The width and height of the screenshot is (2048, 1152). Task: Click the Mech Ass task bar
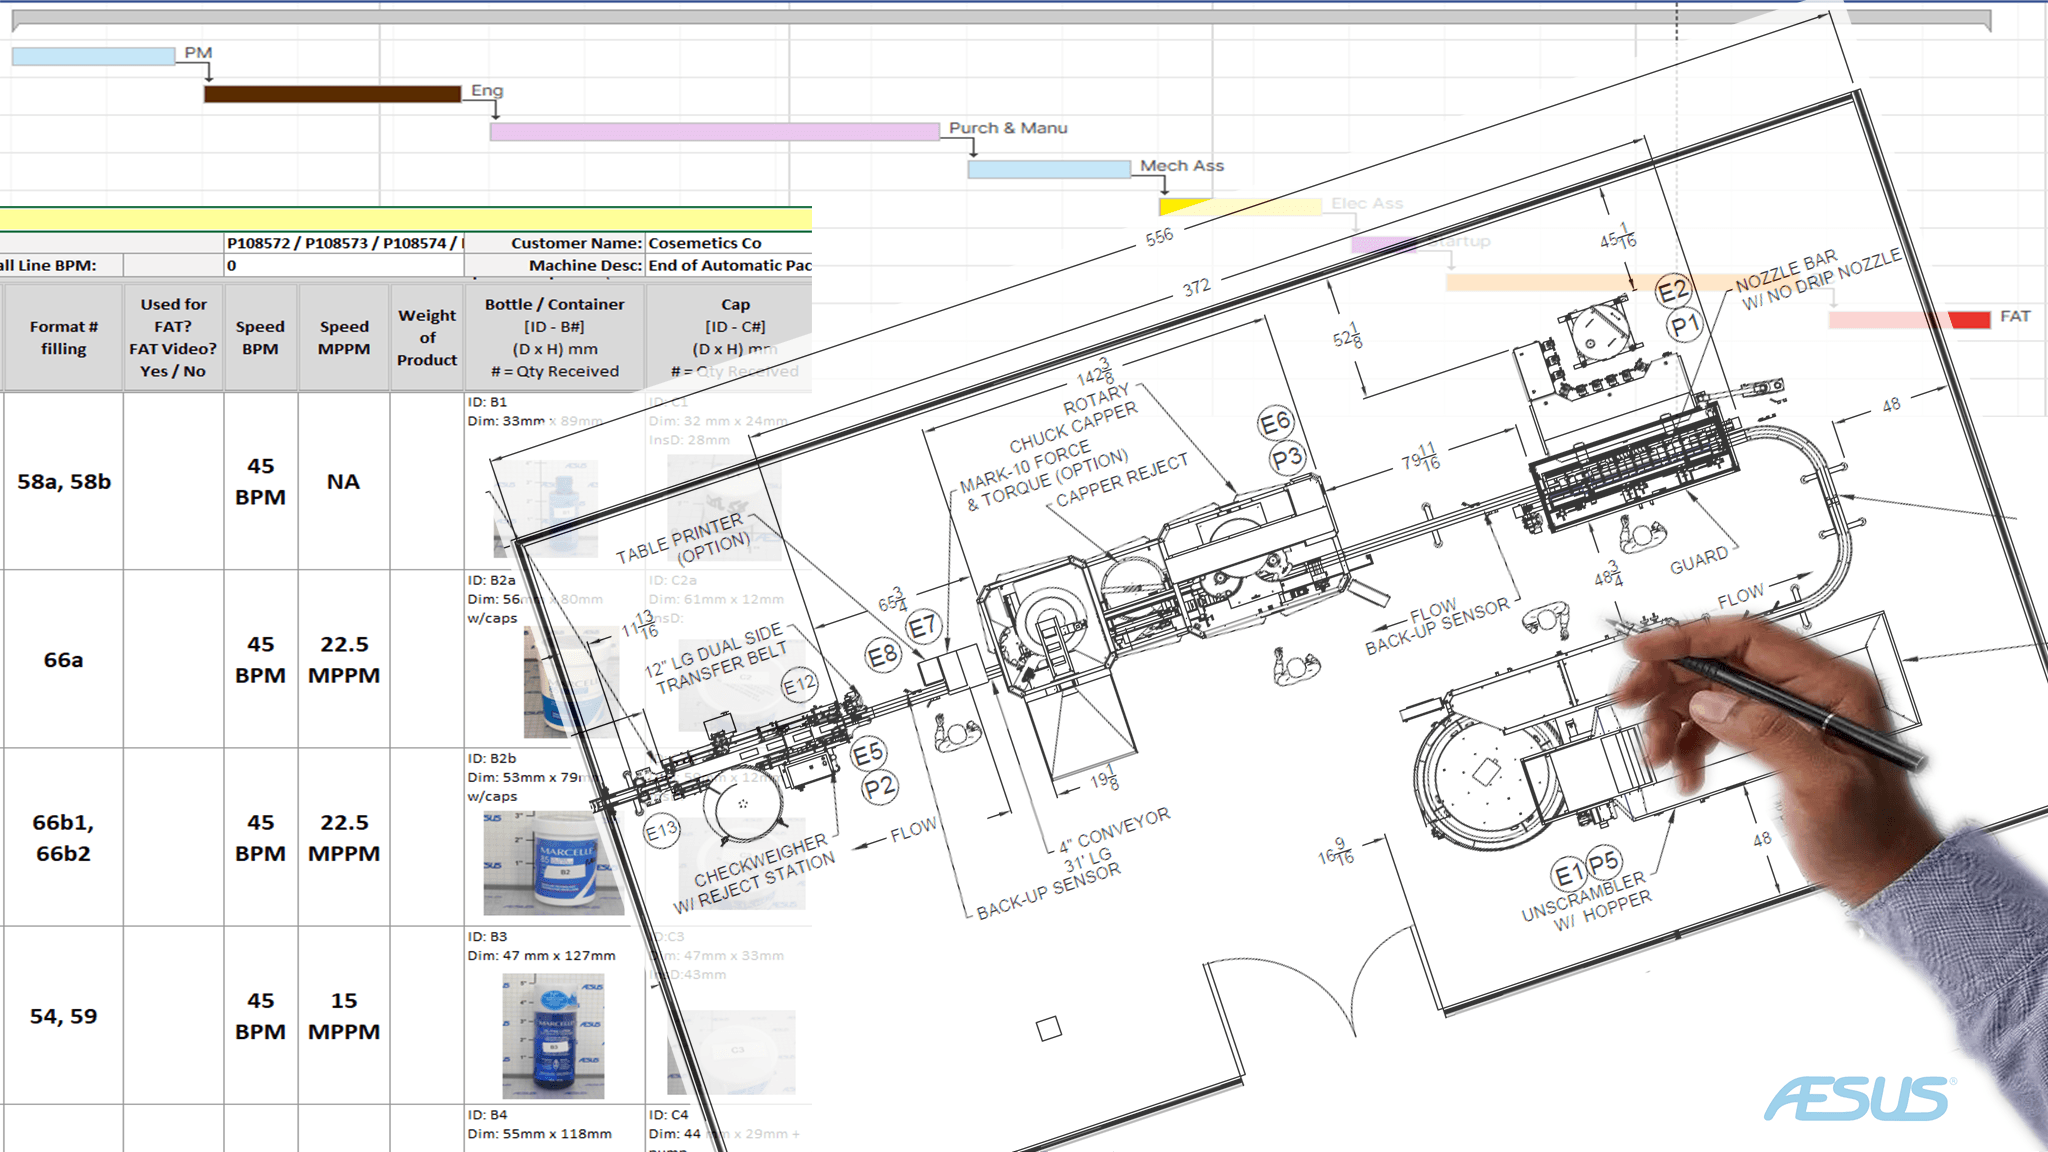tap(1048, 170)
